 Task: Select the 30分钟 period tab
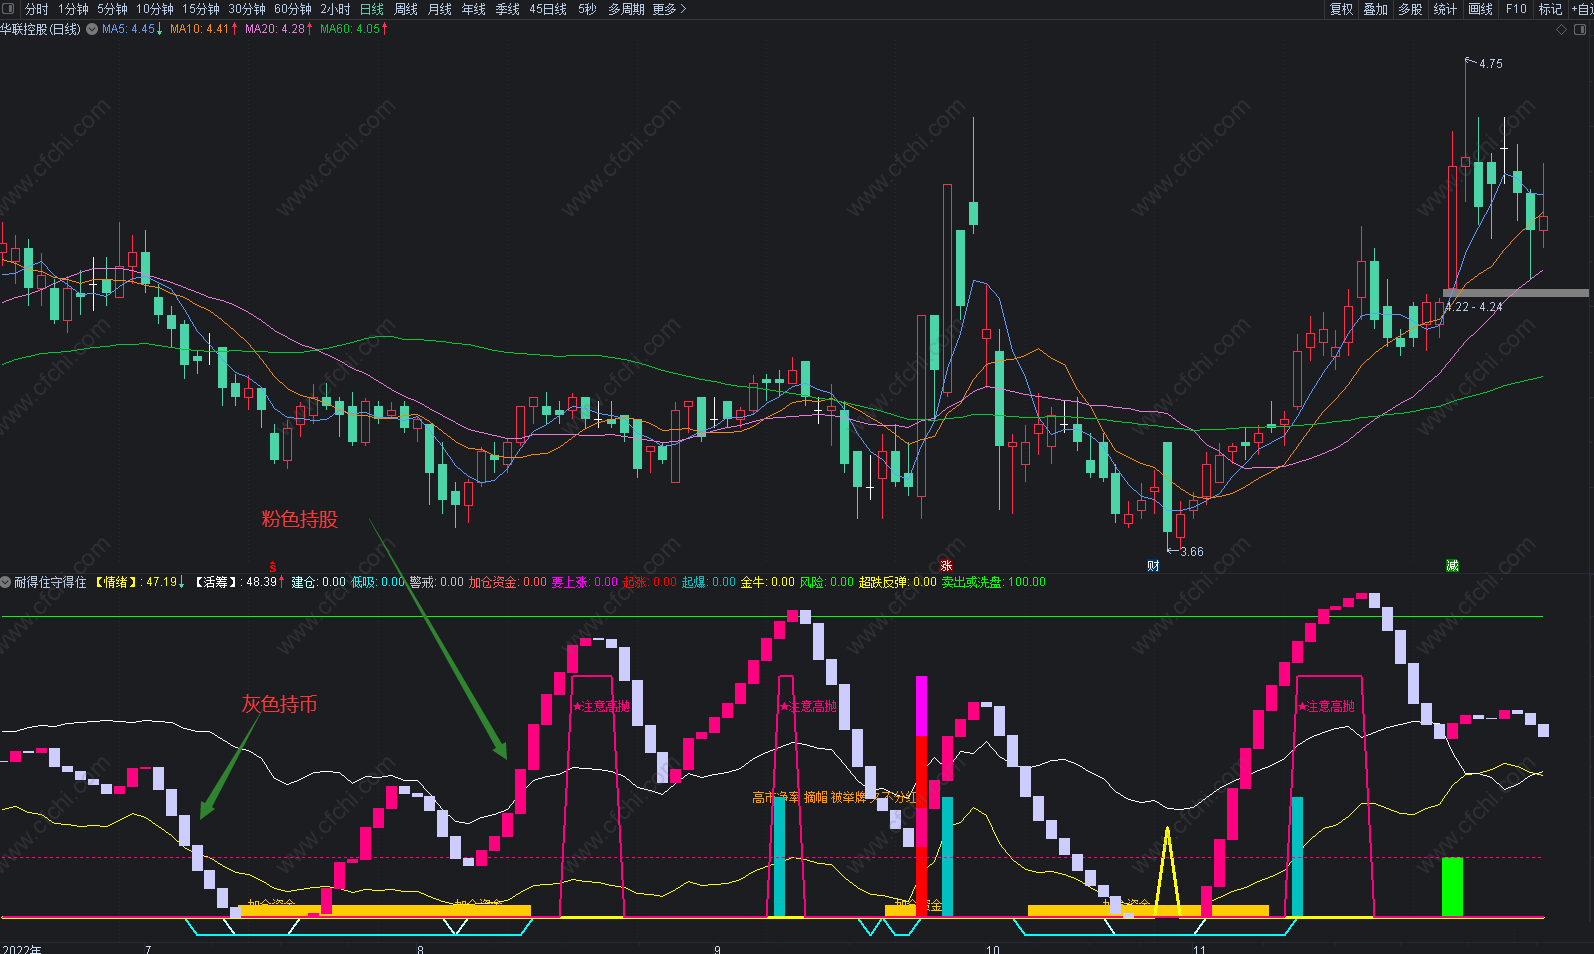(x=247, y=9)
